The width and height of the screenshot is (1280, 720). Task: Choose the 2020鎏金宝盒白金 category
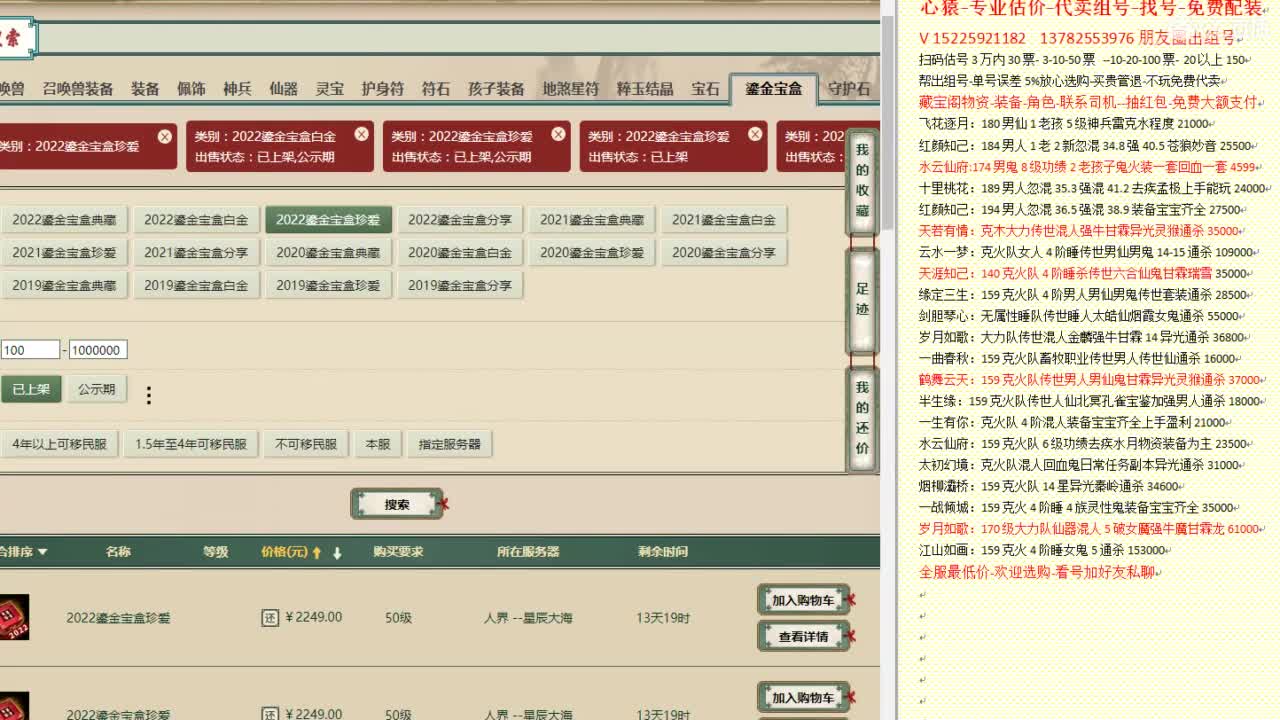[x=460, y=252]
